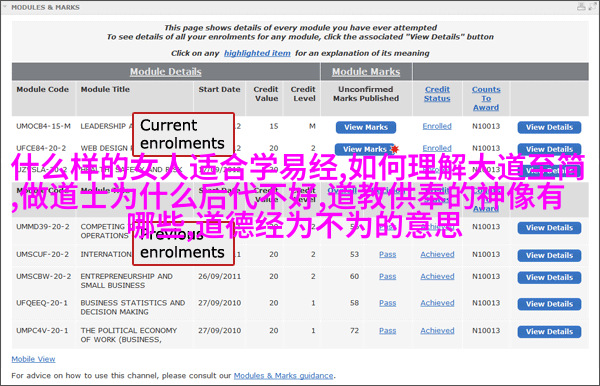Click mark 72 in UMPC4V-20-1 row
The width and height of the screenshot is (600, 386).
(354, 331)
